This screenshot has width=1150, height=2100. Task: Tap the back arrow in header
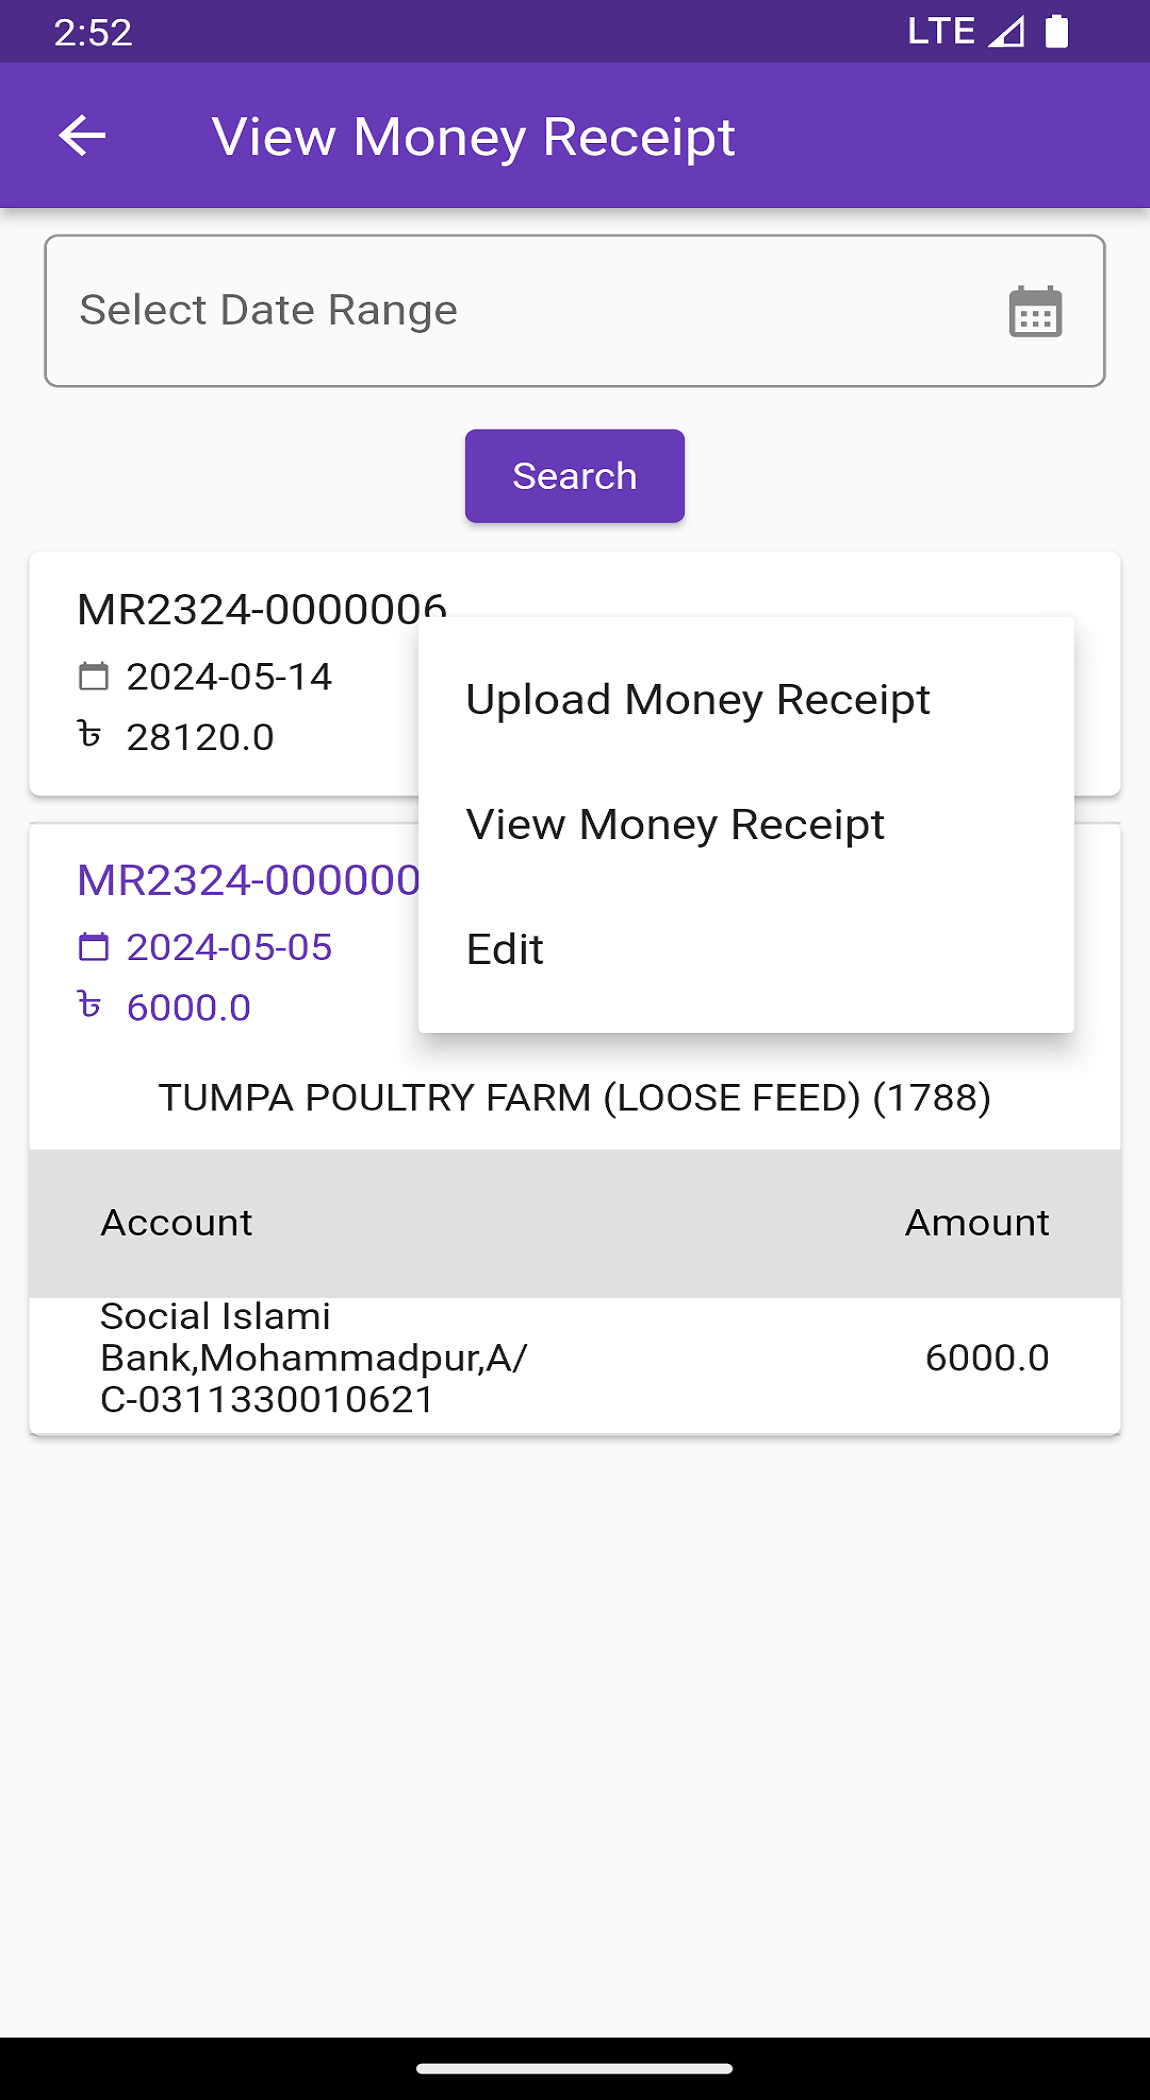tap(82, 136)
